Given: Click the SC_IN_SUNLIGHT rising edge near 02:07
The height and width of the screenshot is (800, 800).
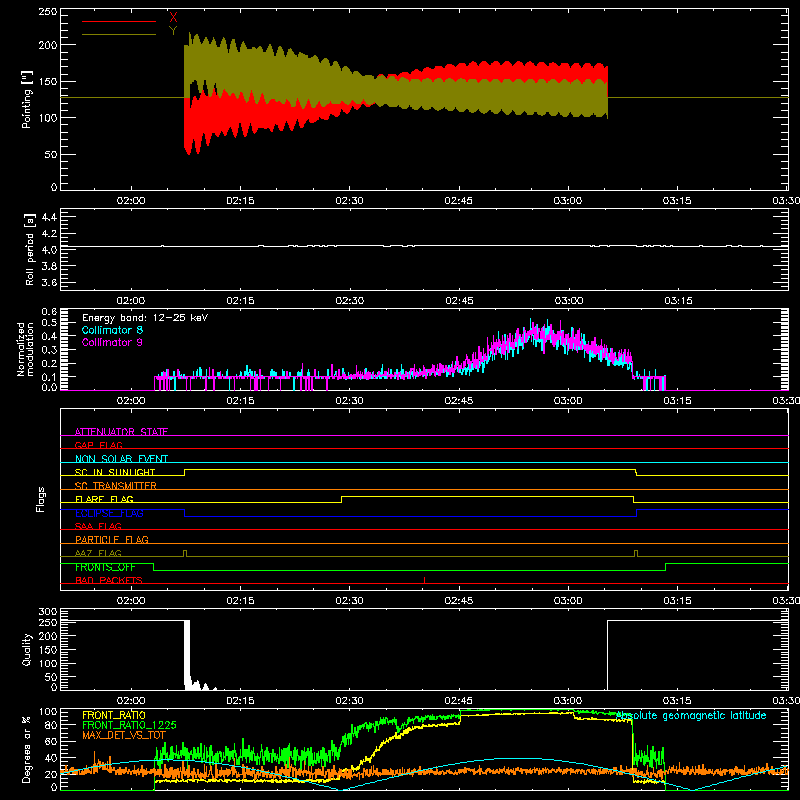Looking at the screenshot, I should click(x=185, y=472).
